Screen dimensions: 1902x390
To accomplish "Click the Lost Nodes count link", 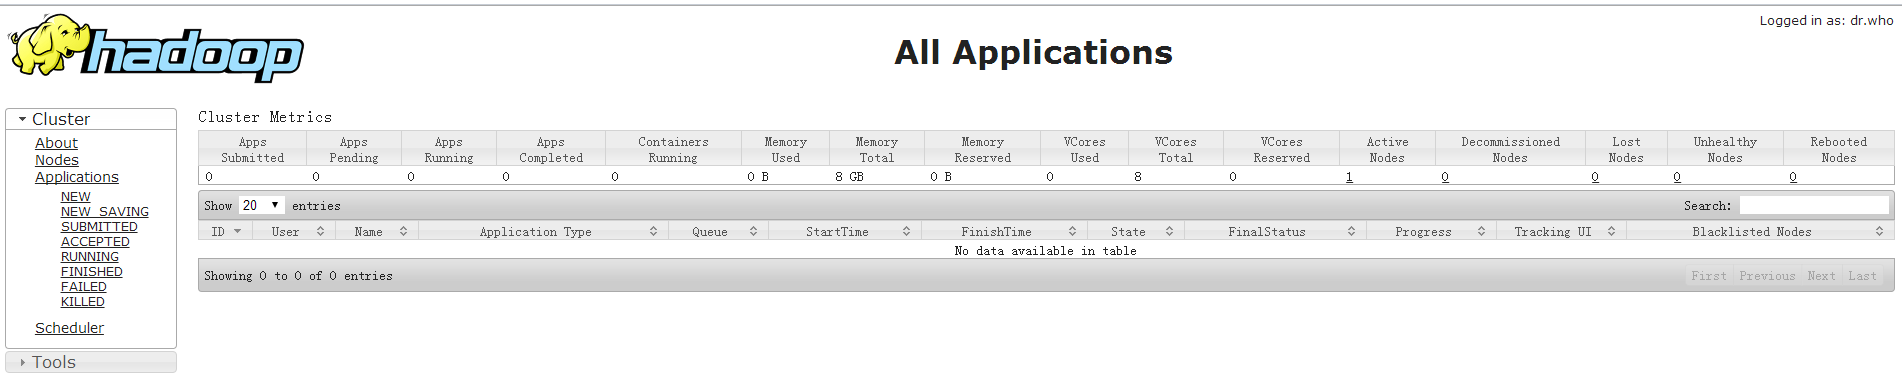I will click(1595, 177).
